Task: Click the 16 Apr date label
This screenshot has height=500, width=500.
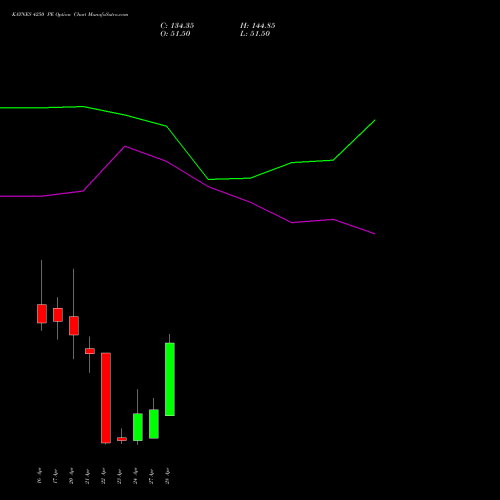Action: tap(40, 476)
